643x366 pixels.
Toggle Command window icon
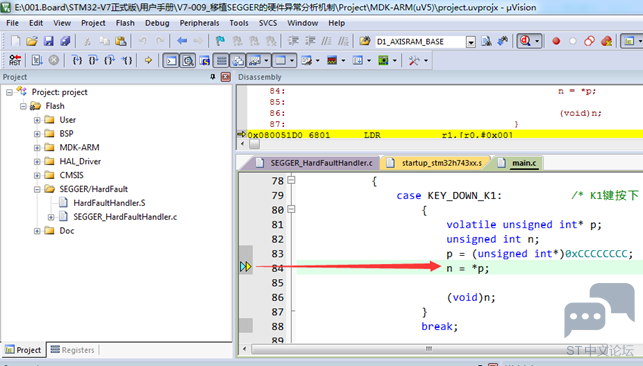pyautogui.click(x=171, y=61)
